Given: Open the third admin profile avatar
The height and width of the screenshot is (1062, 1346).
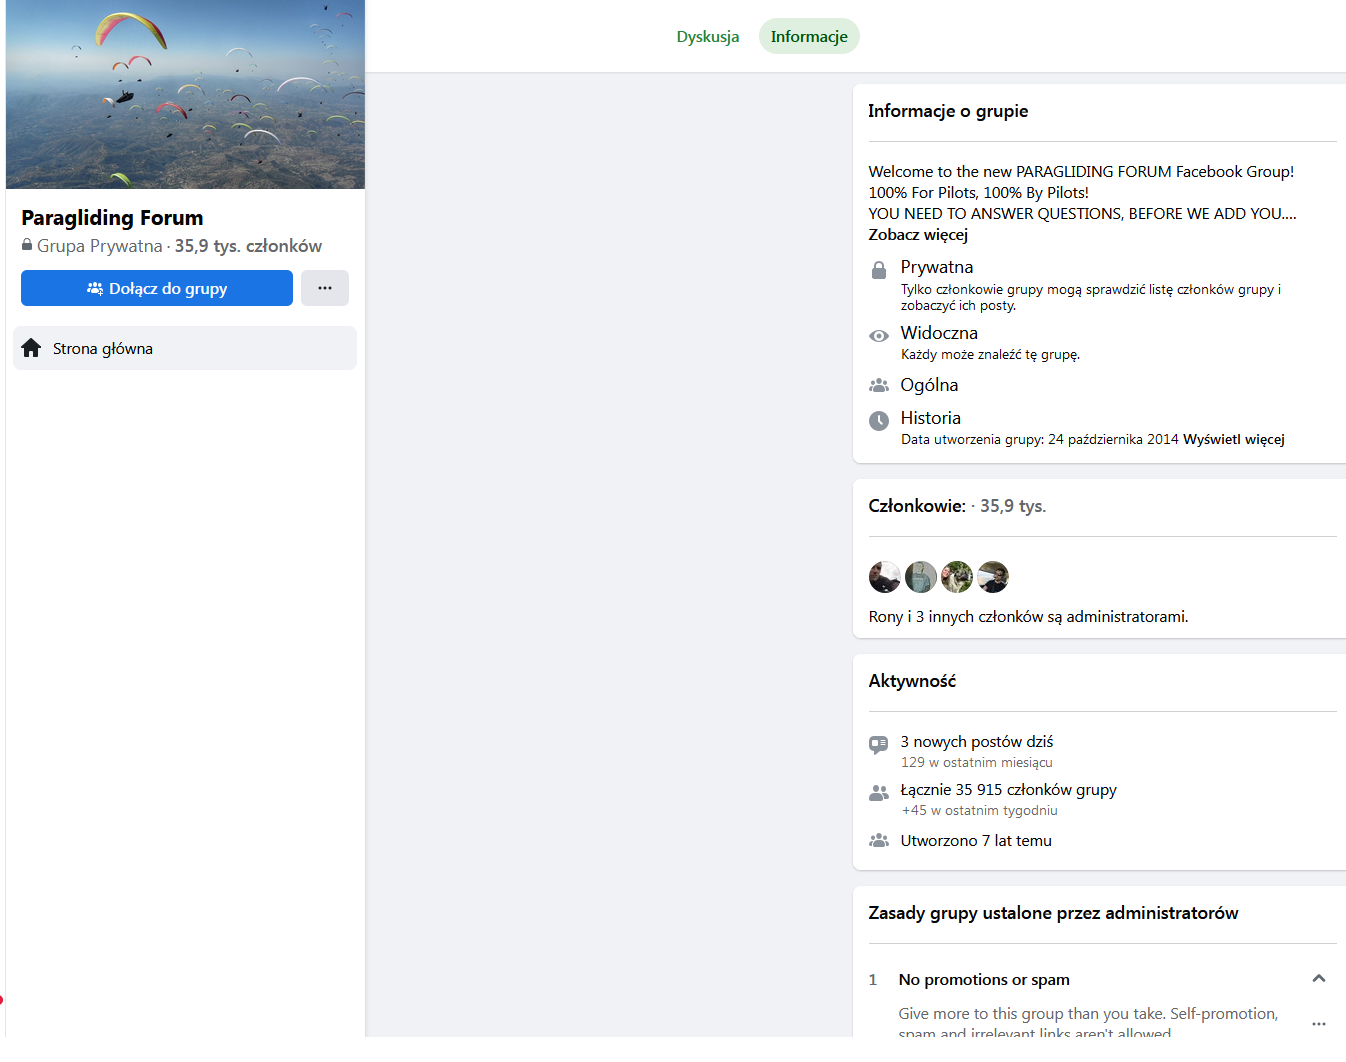Looking at the screenshot, I should [957, 577].
